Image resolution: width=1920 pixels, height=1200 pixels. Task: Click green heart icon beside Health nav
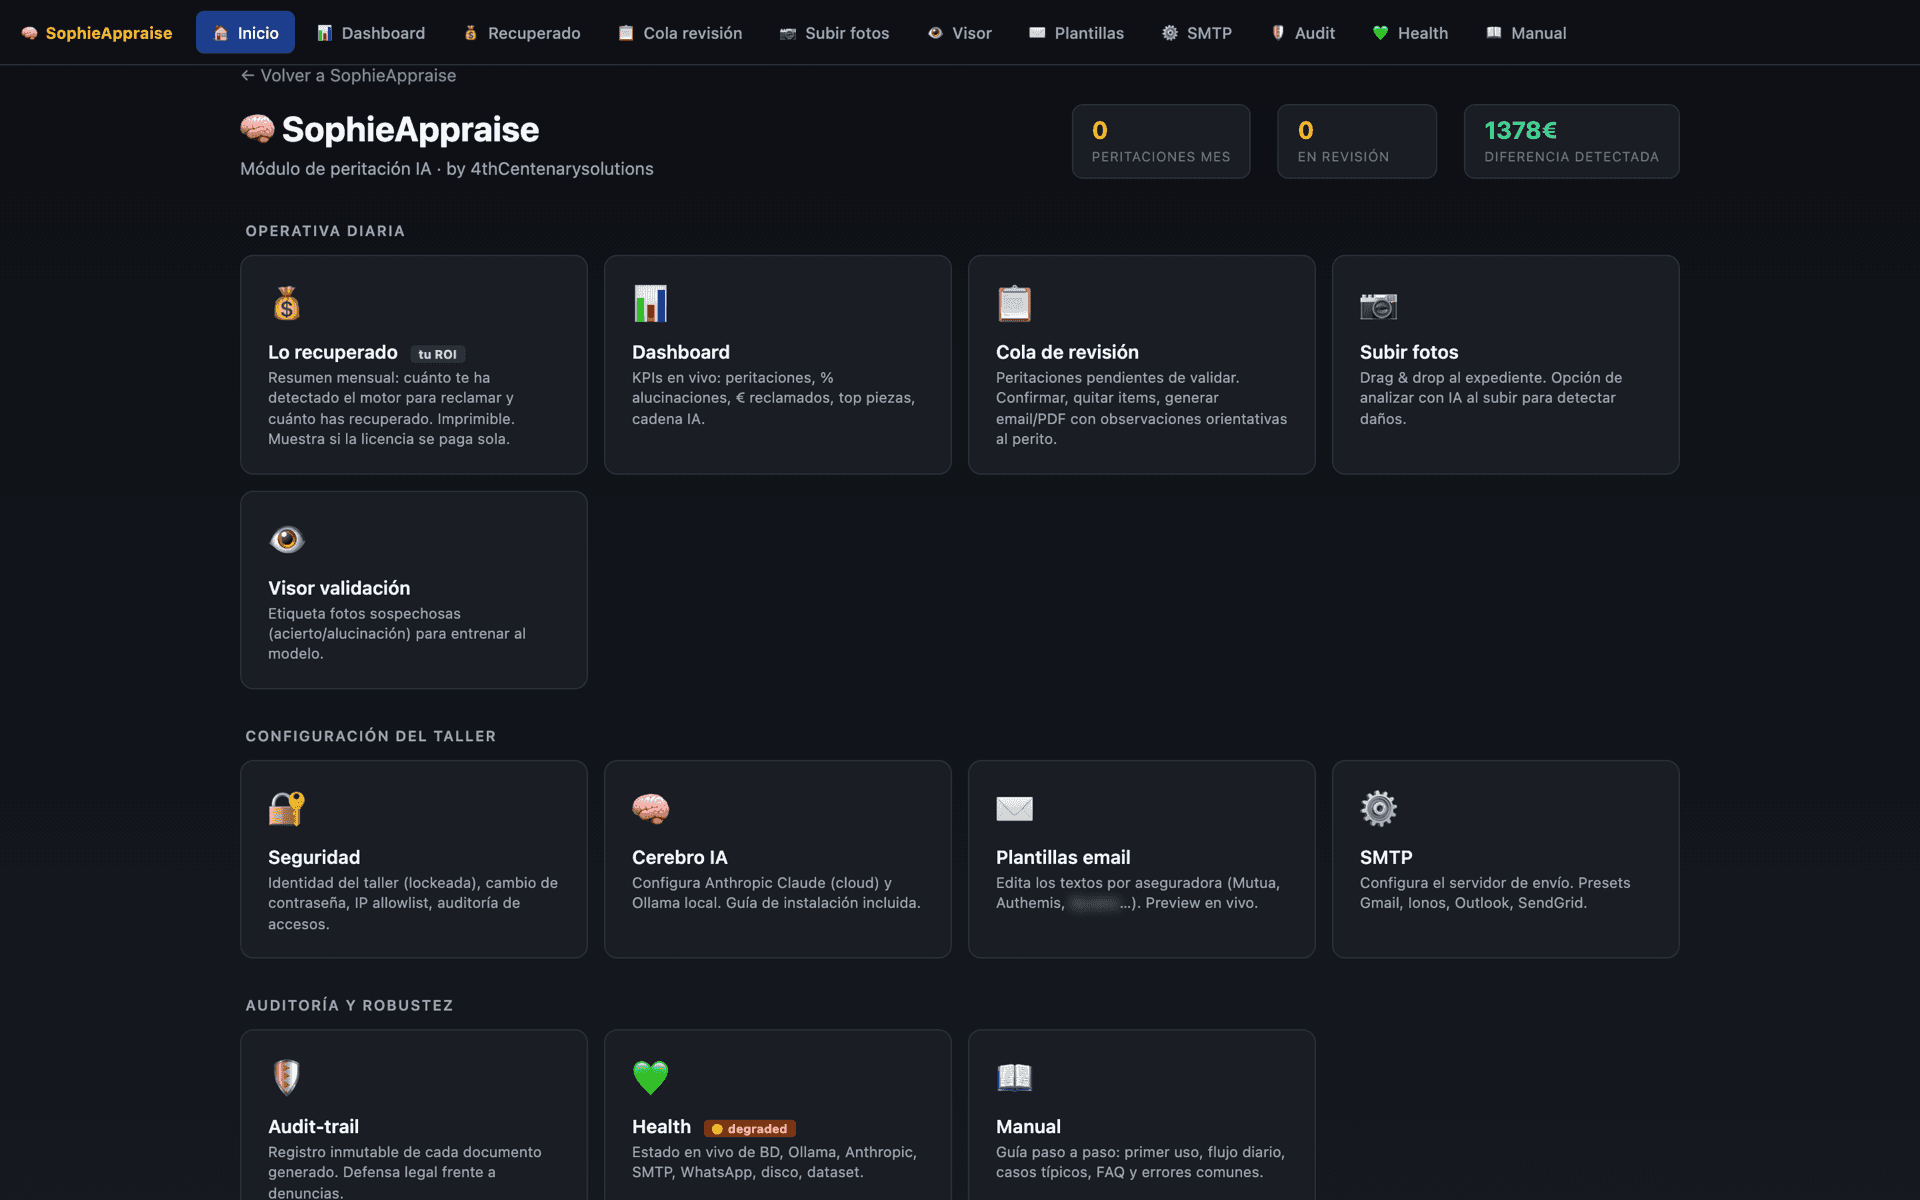coord(1380,33)
